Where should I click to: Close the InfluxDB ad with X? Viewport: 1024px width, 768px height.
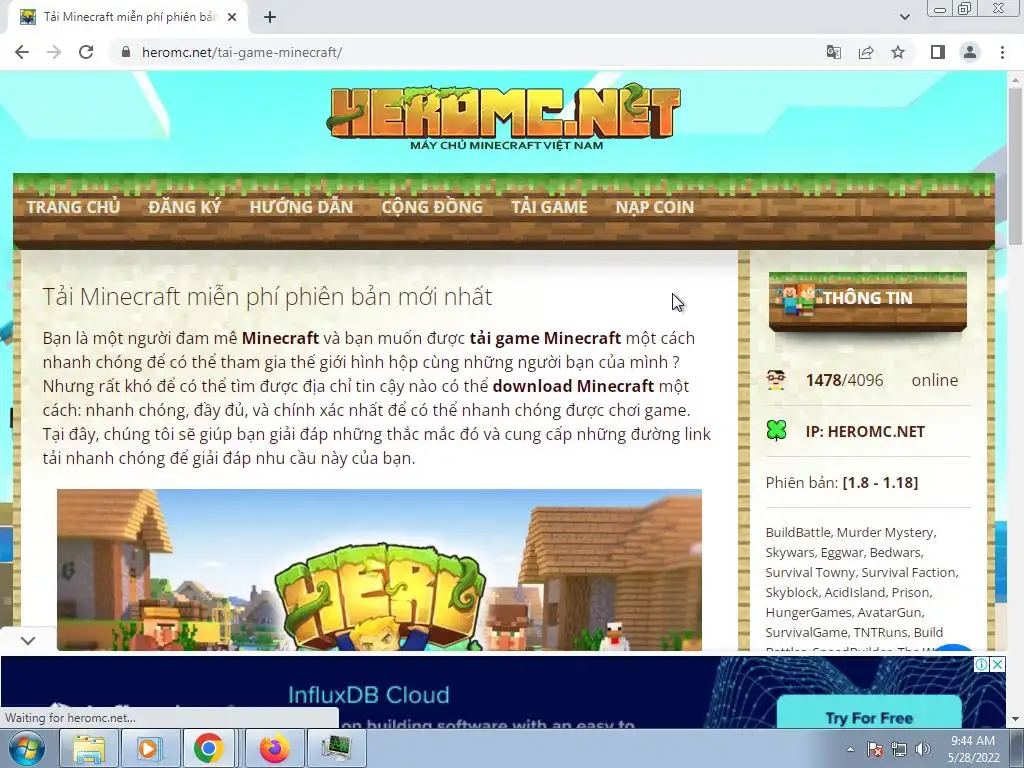[997, 664]
